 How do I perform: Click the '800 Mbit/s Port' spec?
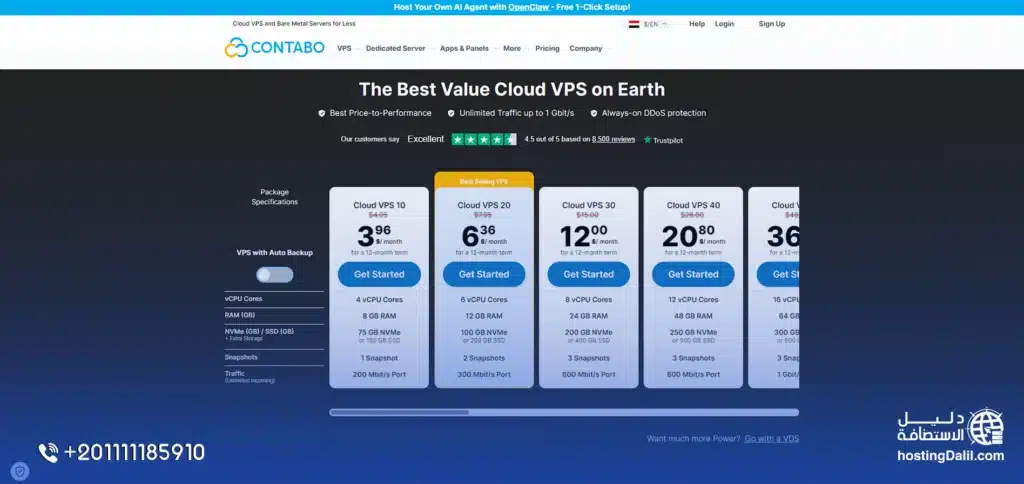pyautogui.click(x=693, y=375)
